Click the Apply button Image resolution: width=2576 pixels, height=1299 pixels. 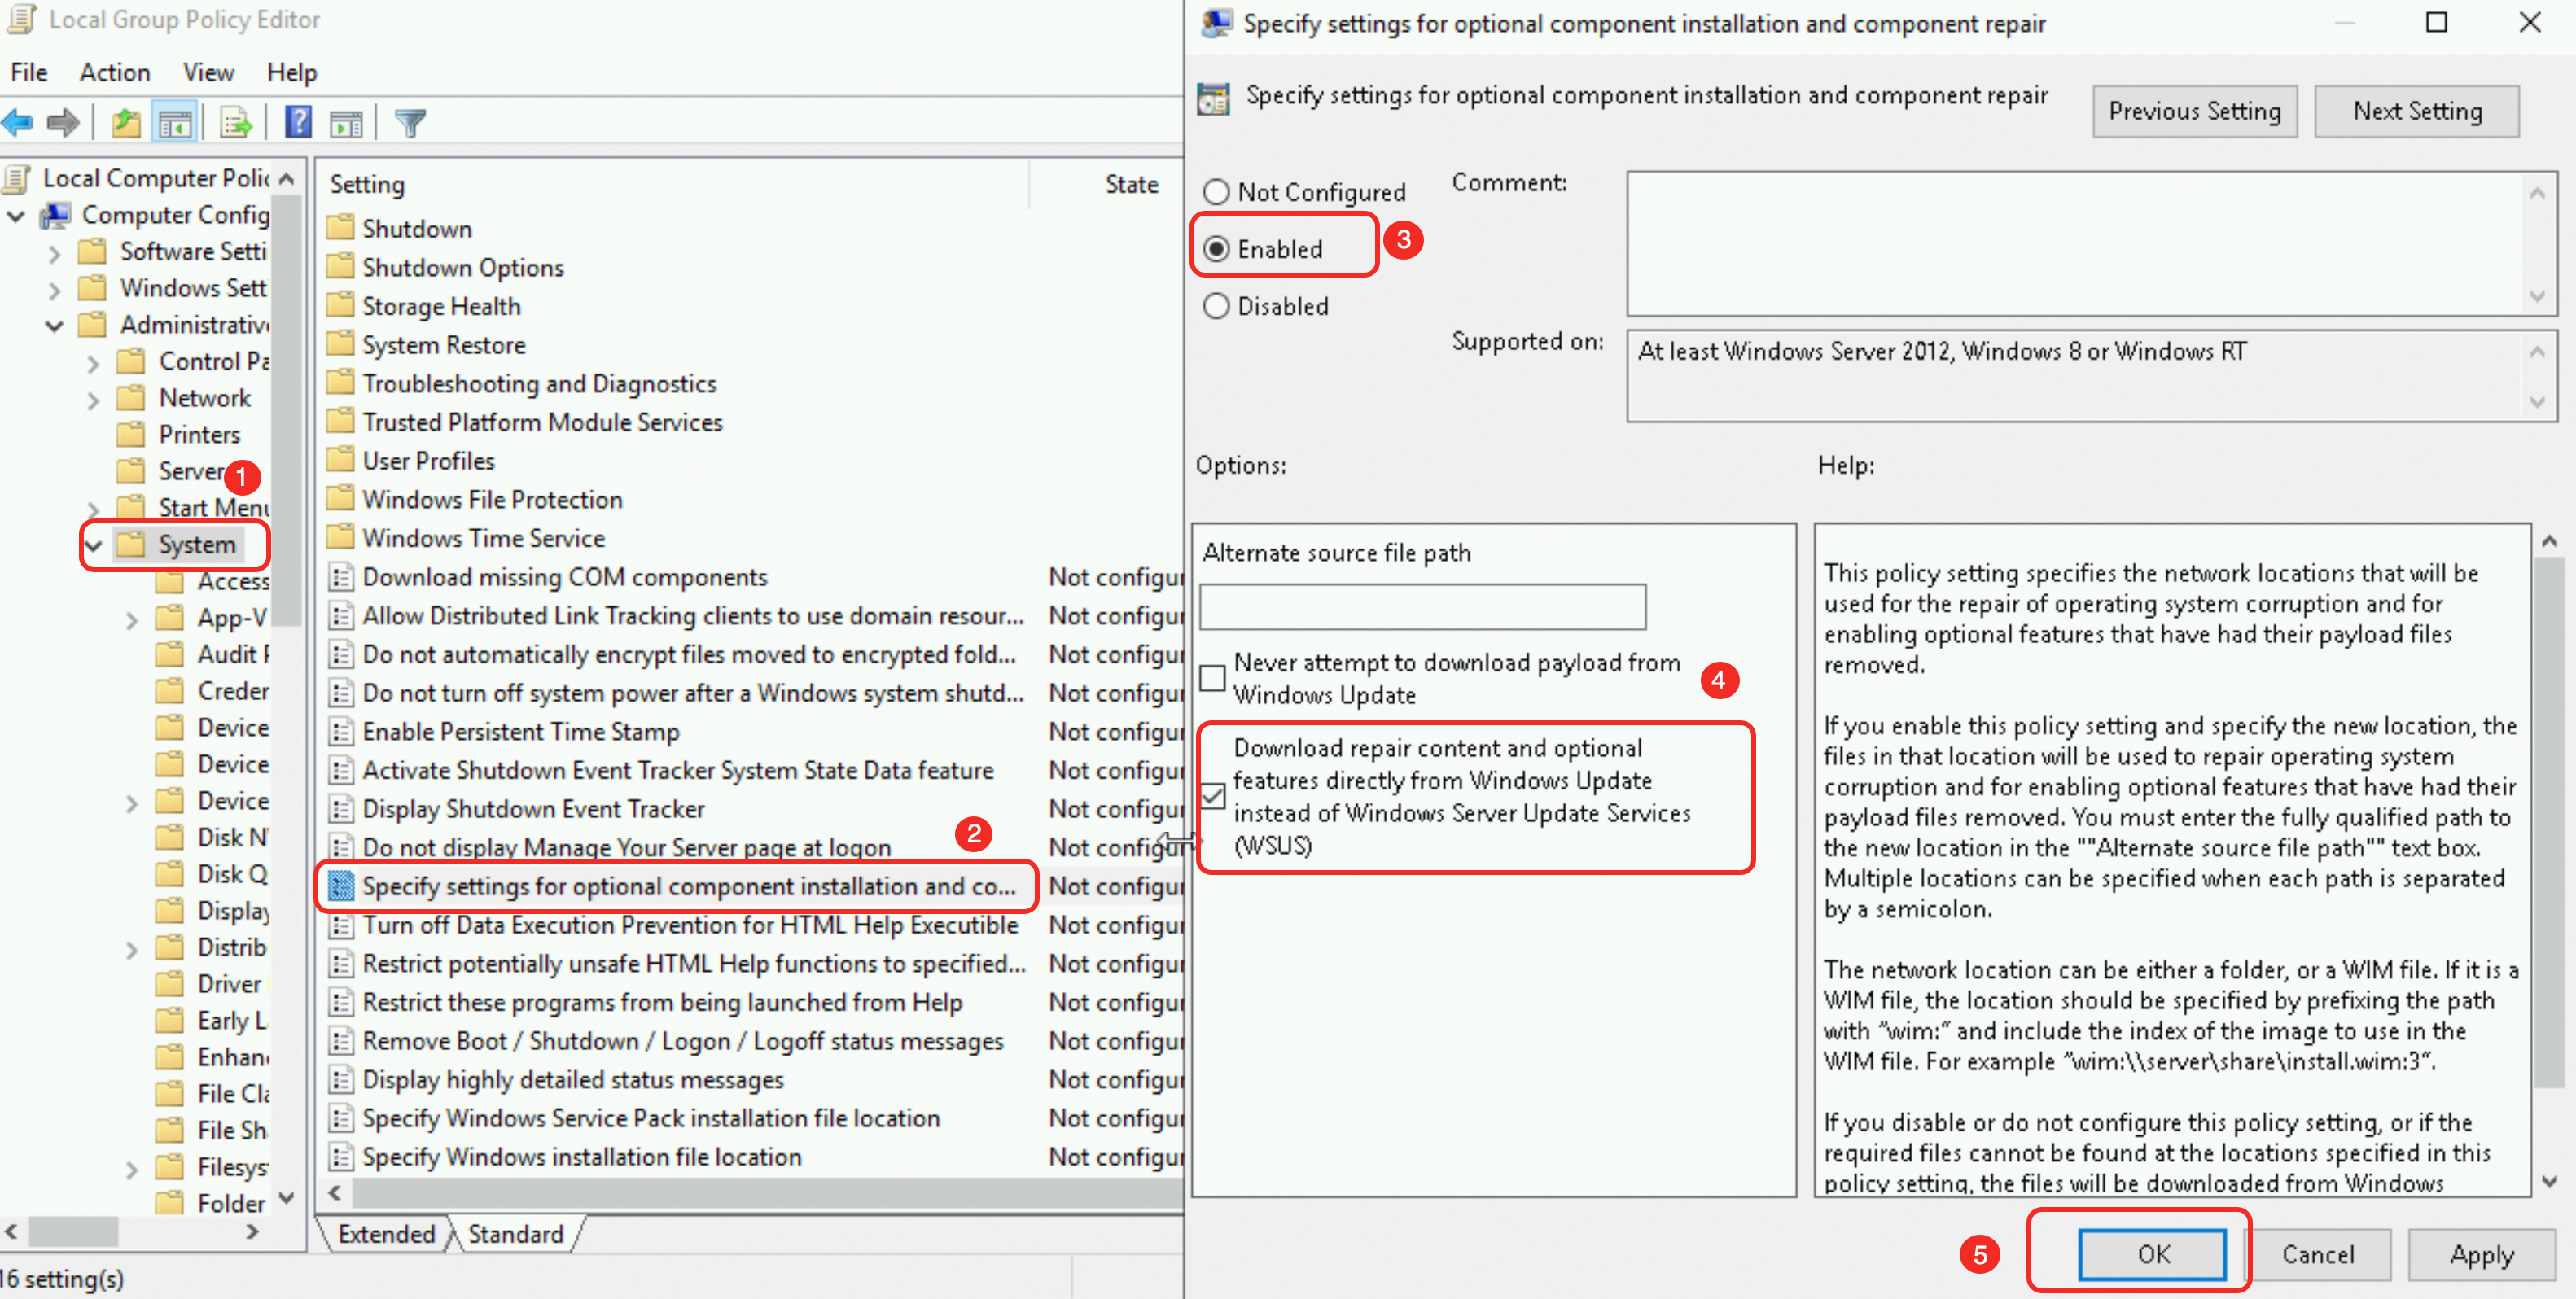click(x=2480, y=1254)
